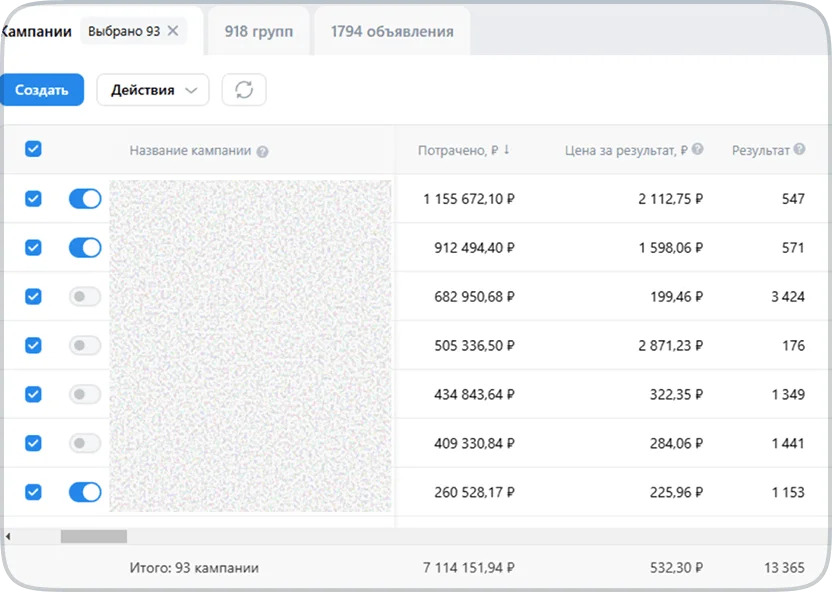The width and height of the screenshot is (832, 592).
Task: Enable toggle for campaign spending 409 330,84 ₽
Action: [x=85, y=443]
